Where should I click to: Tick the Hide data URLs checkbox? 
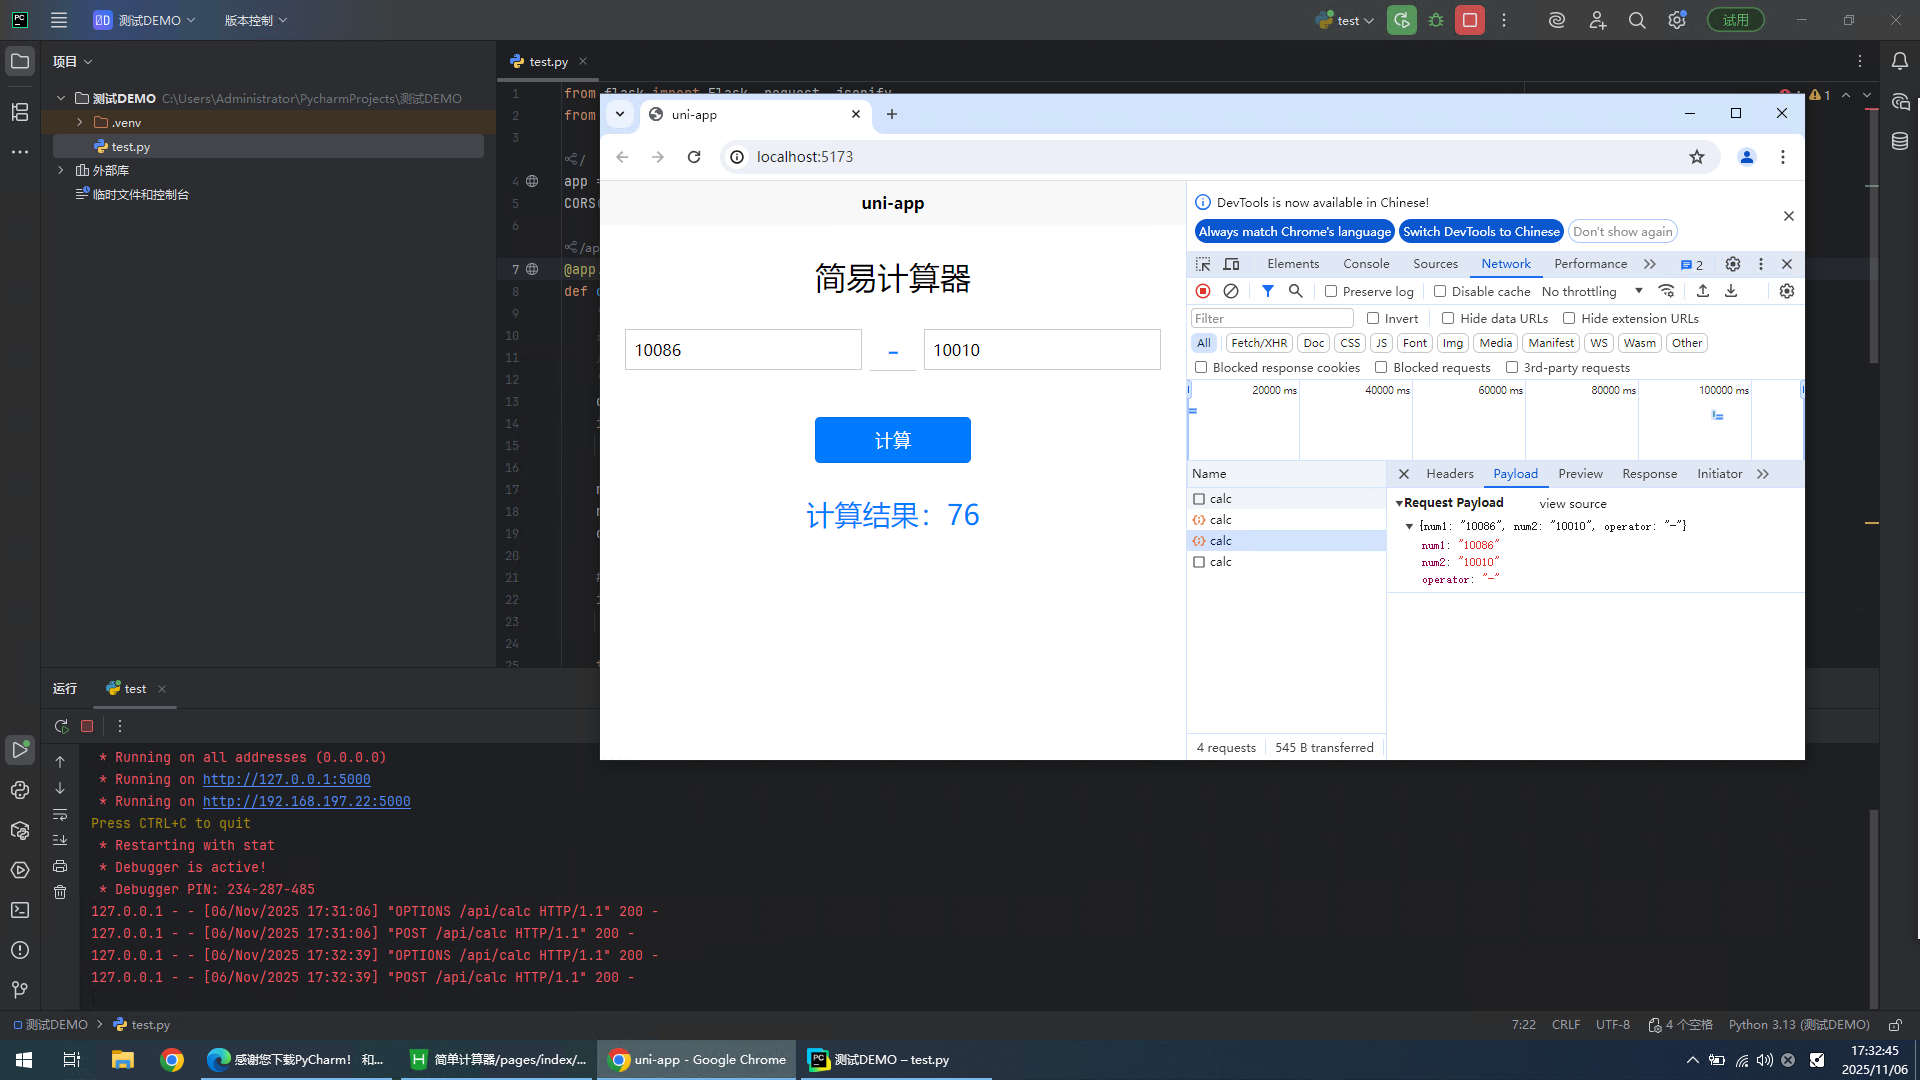1448,318
